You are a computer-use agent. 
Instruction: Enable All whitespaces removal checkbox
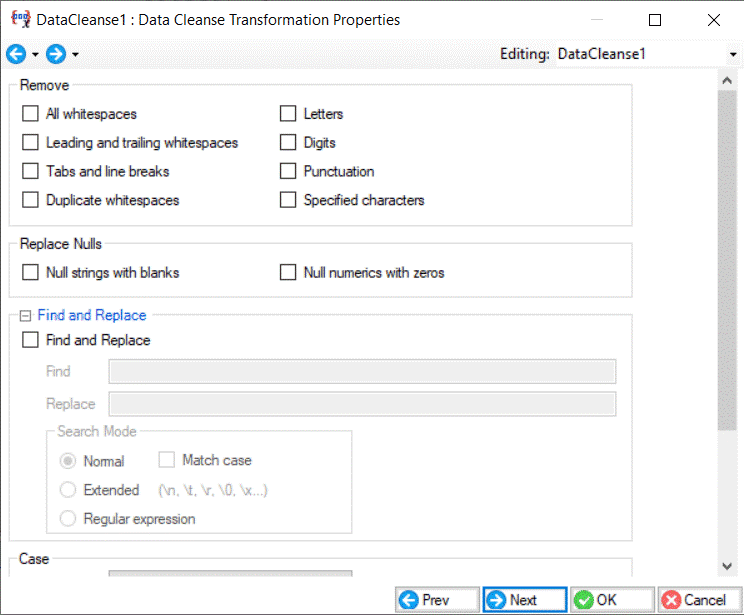30,114
